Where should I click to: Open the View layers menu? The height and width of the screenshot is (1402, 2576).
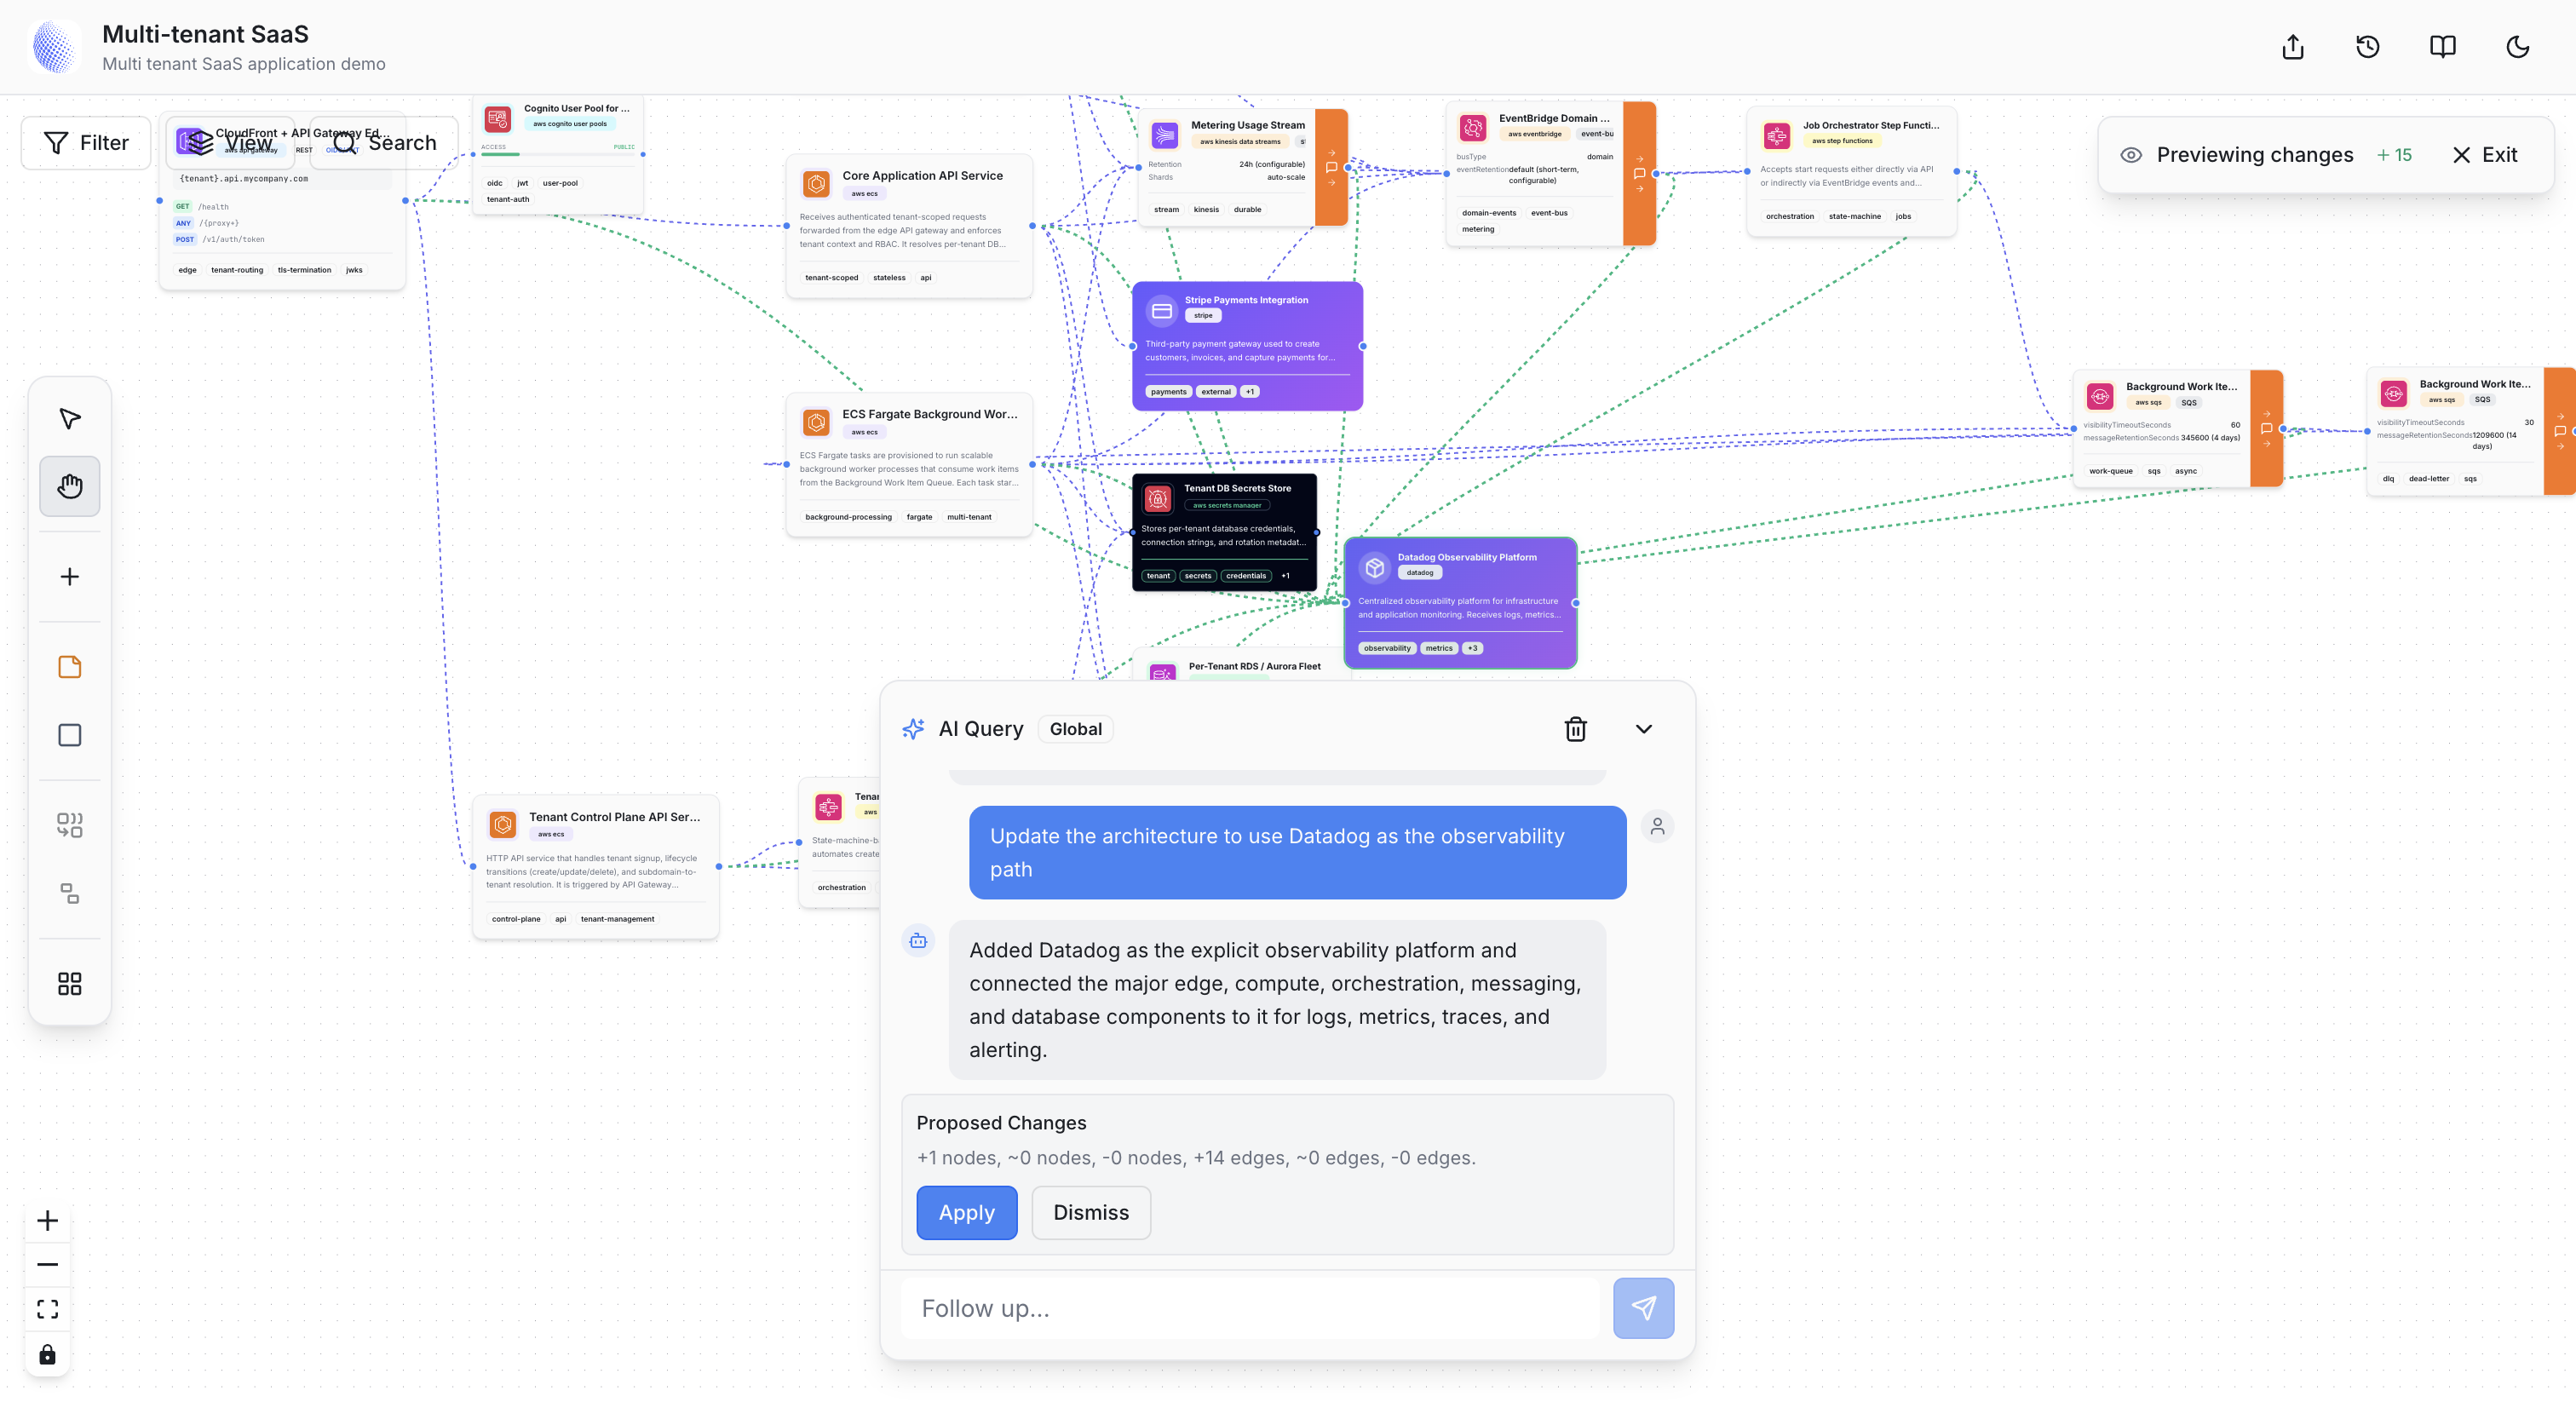(230, 143)
